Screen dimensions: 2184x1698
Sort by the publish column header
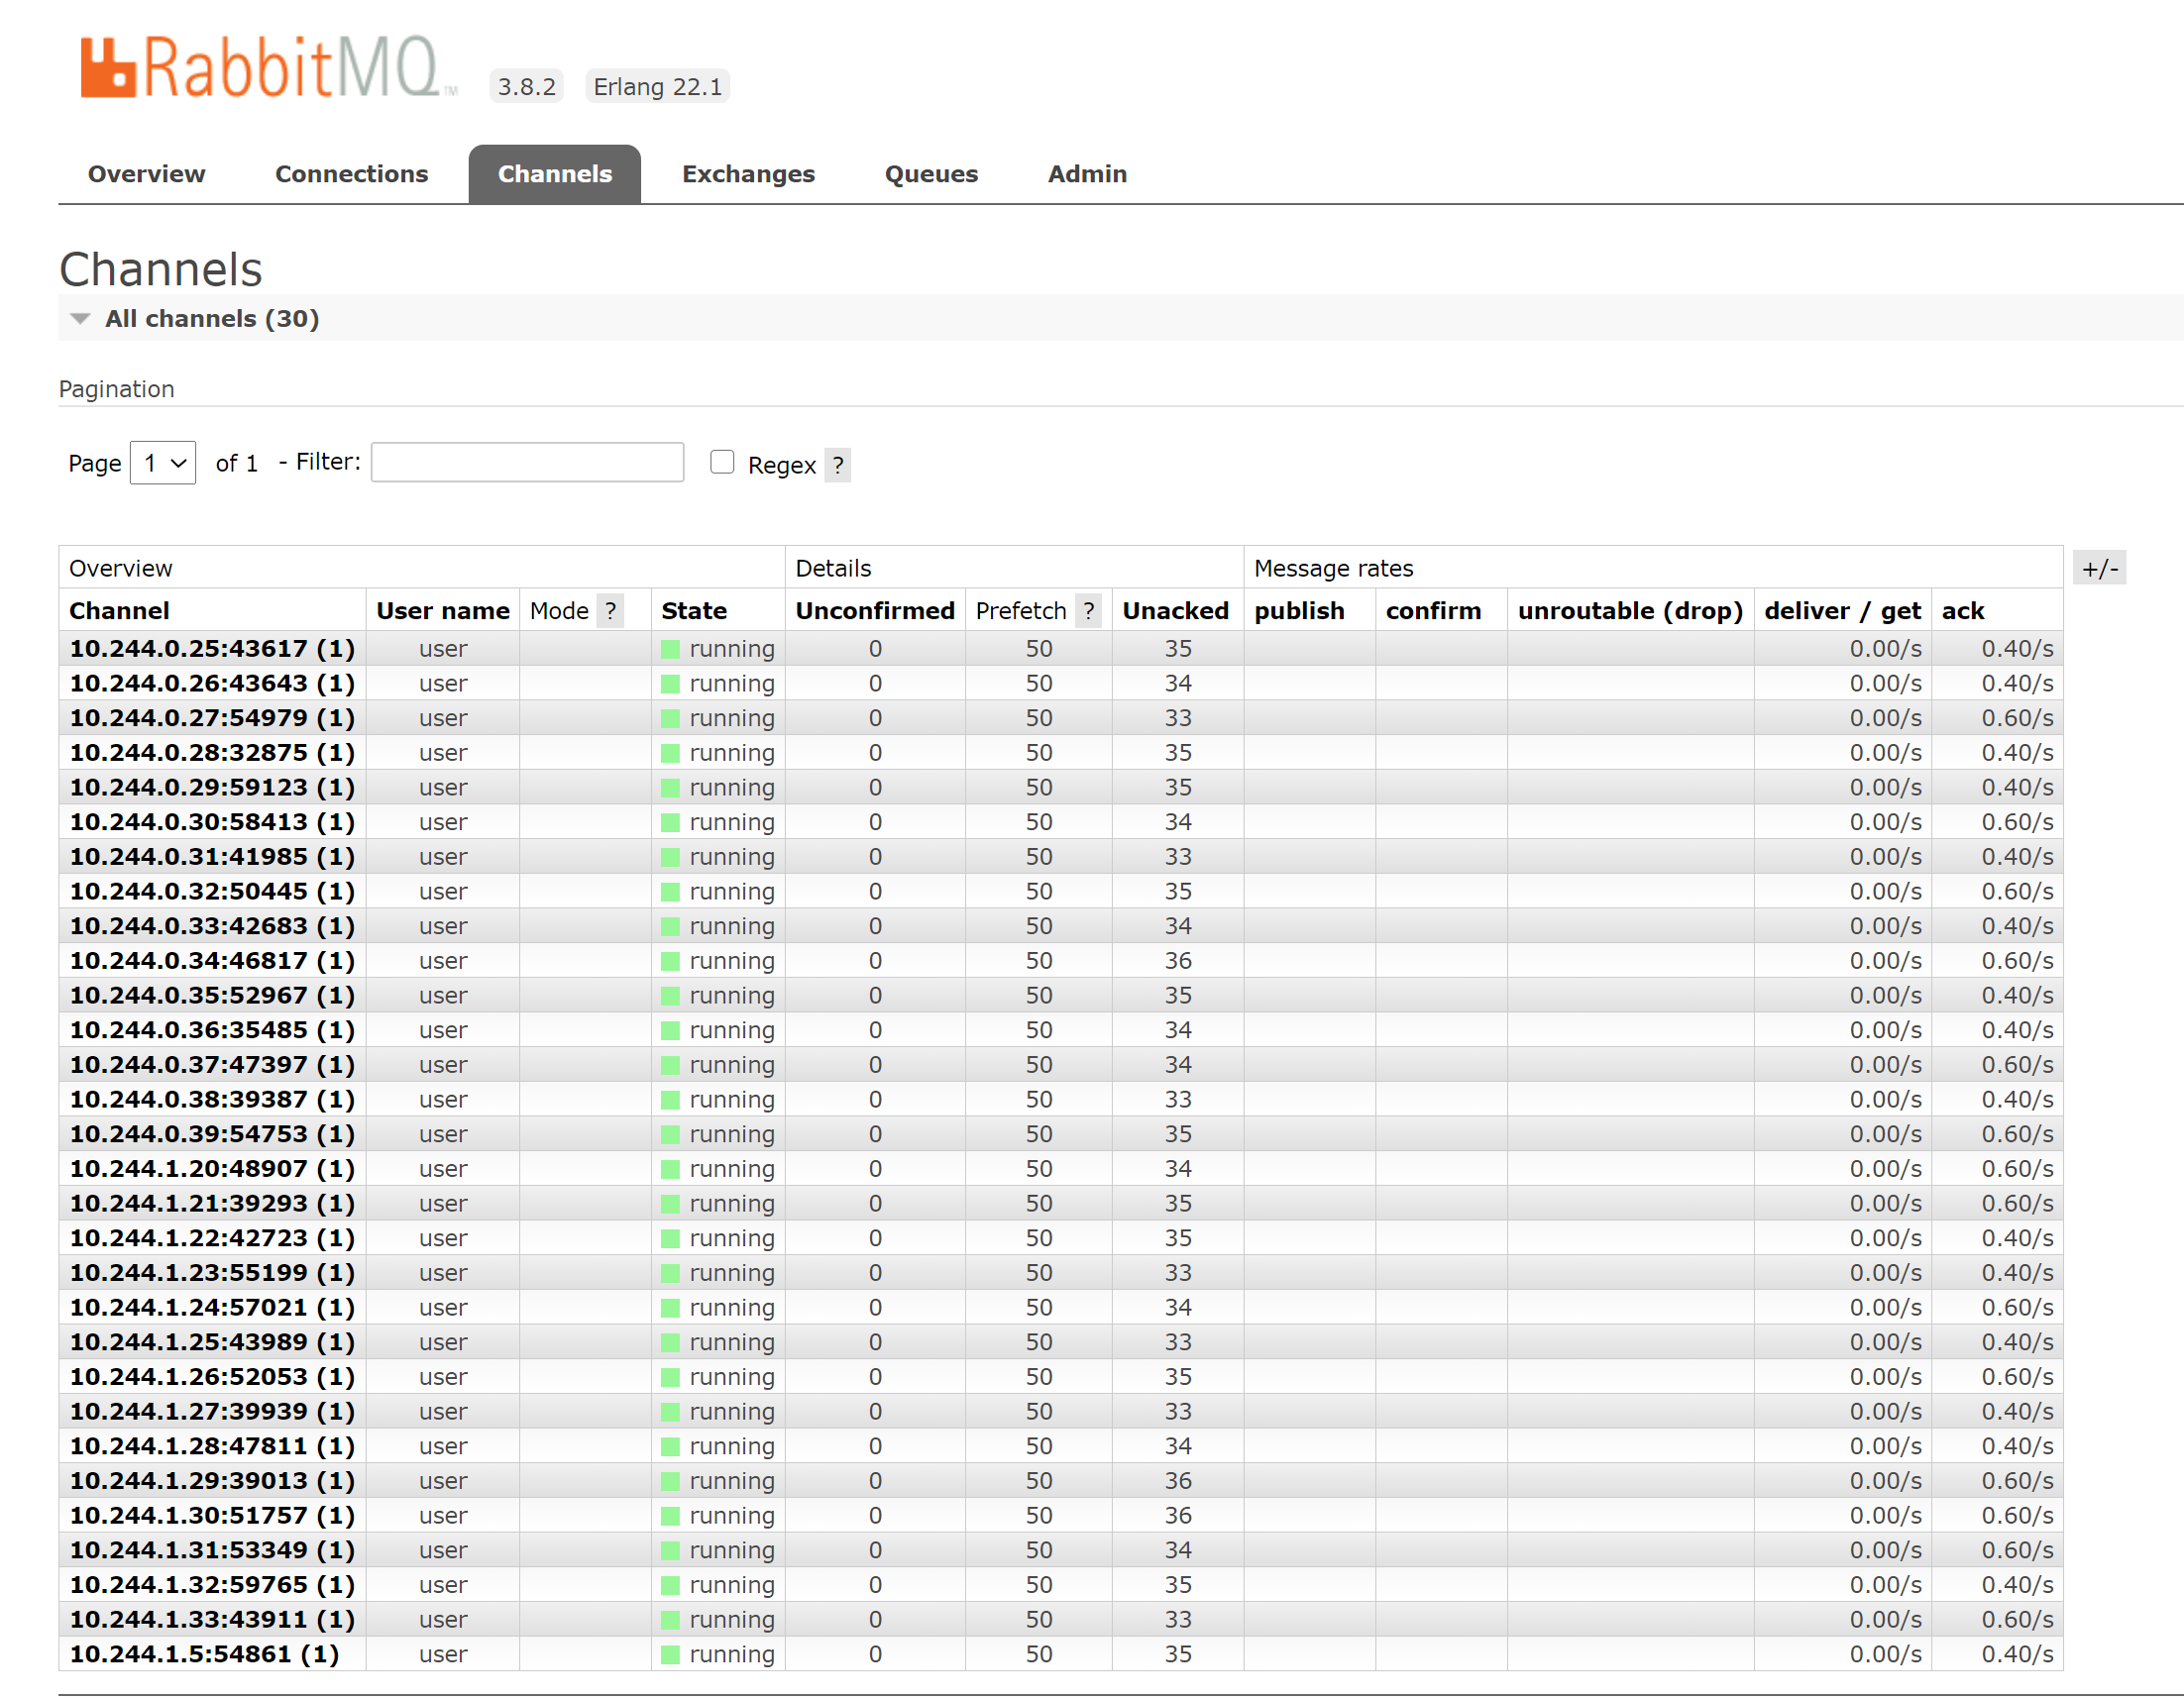pos(1299,611)
